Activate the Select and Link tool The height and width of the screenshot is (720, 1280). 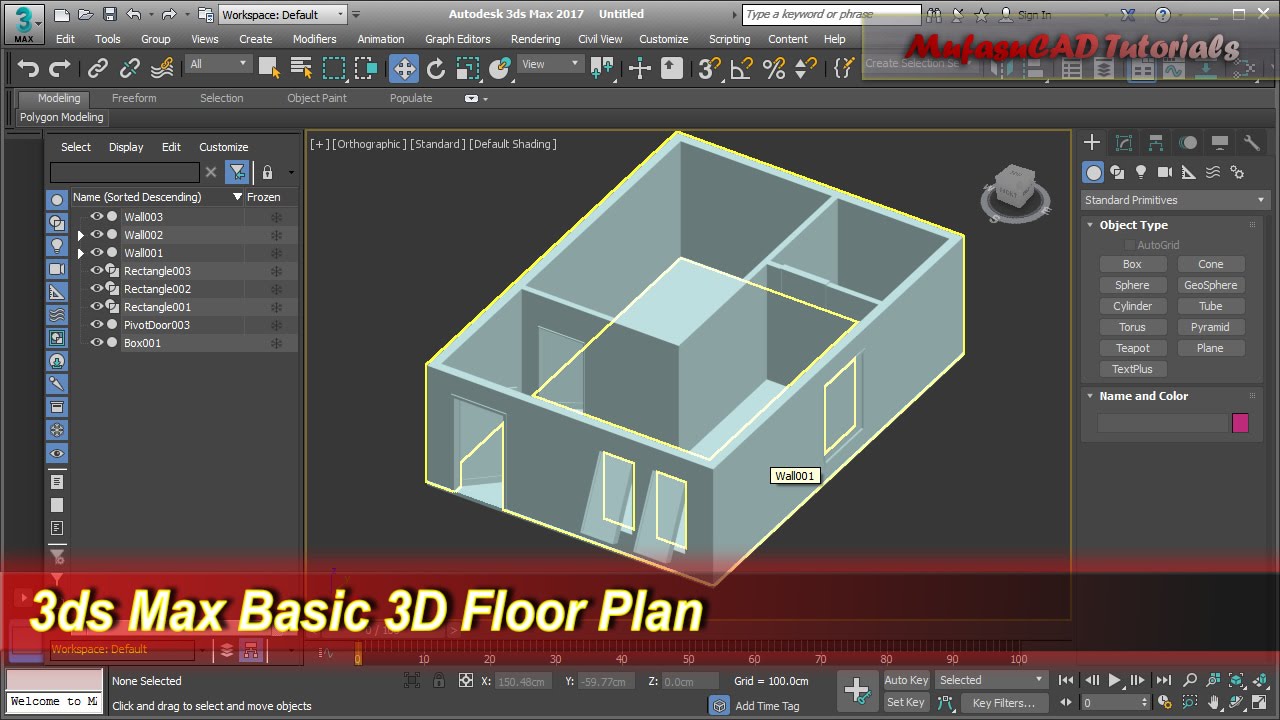click(97, 68)
